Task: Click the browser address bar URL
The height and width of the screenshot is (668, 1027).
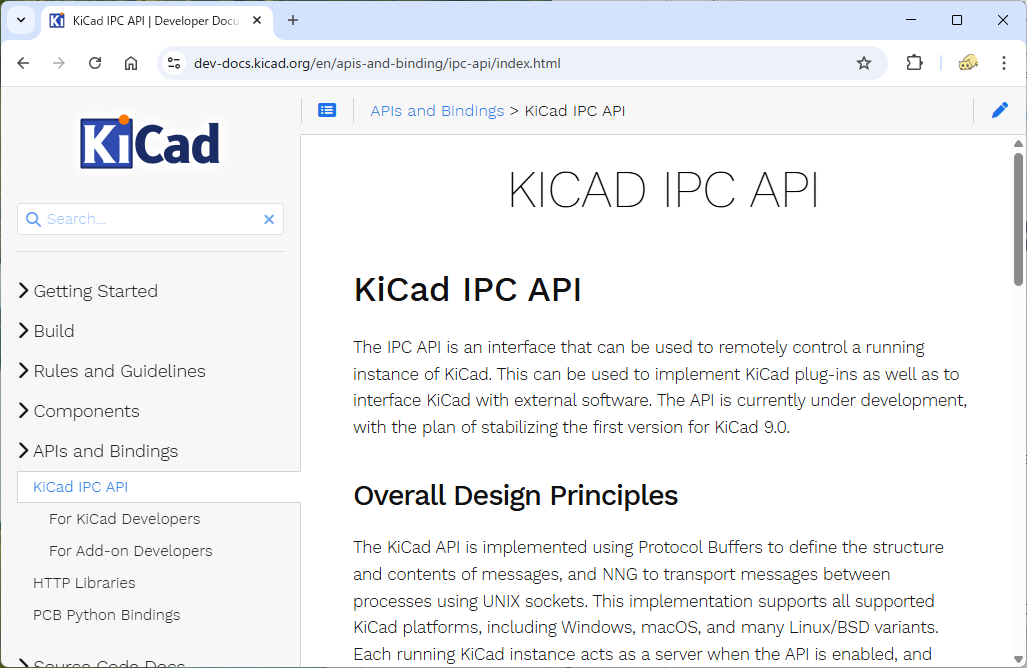Action: pos(377,64)
